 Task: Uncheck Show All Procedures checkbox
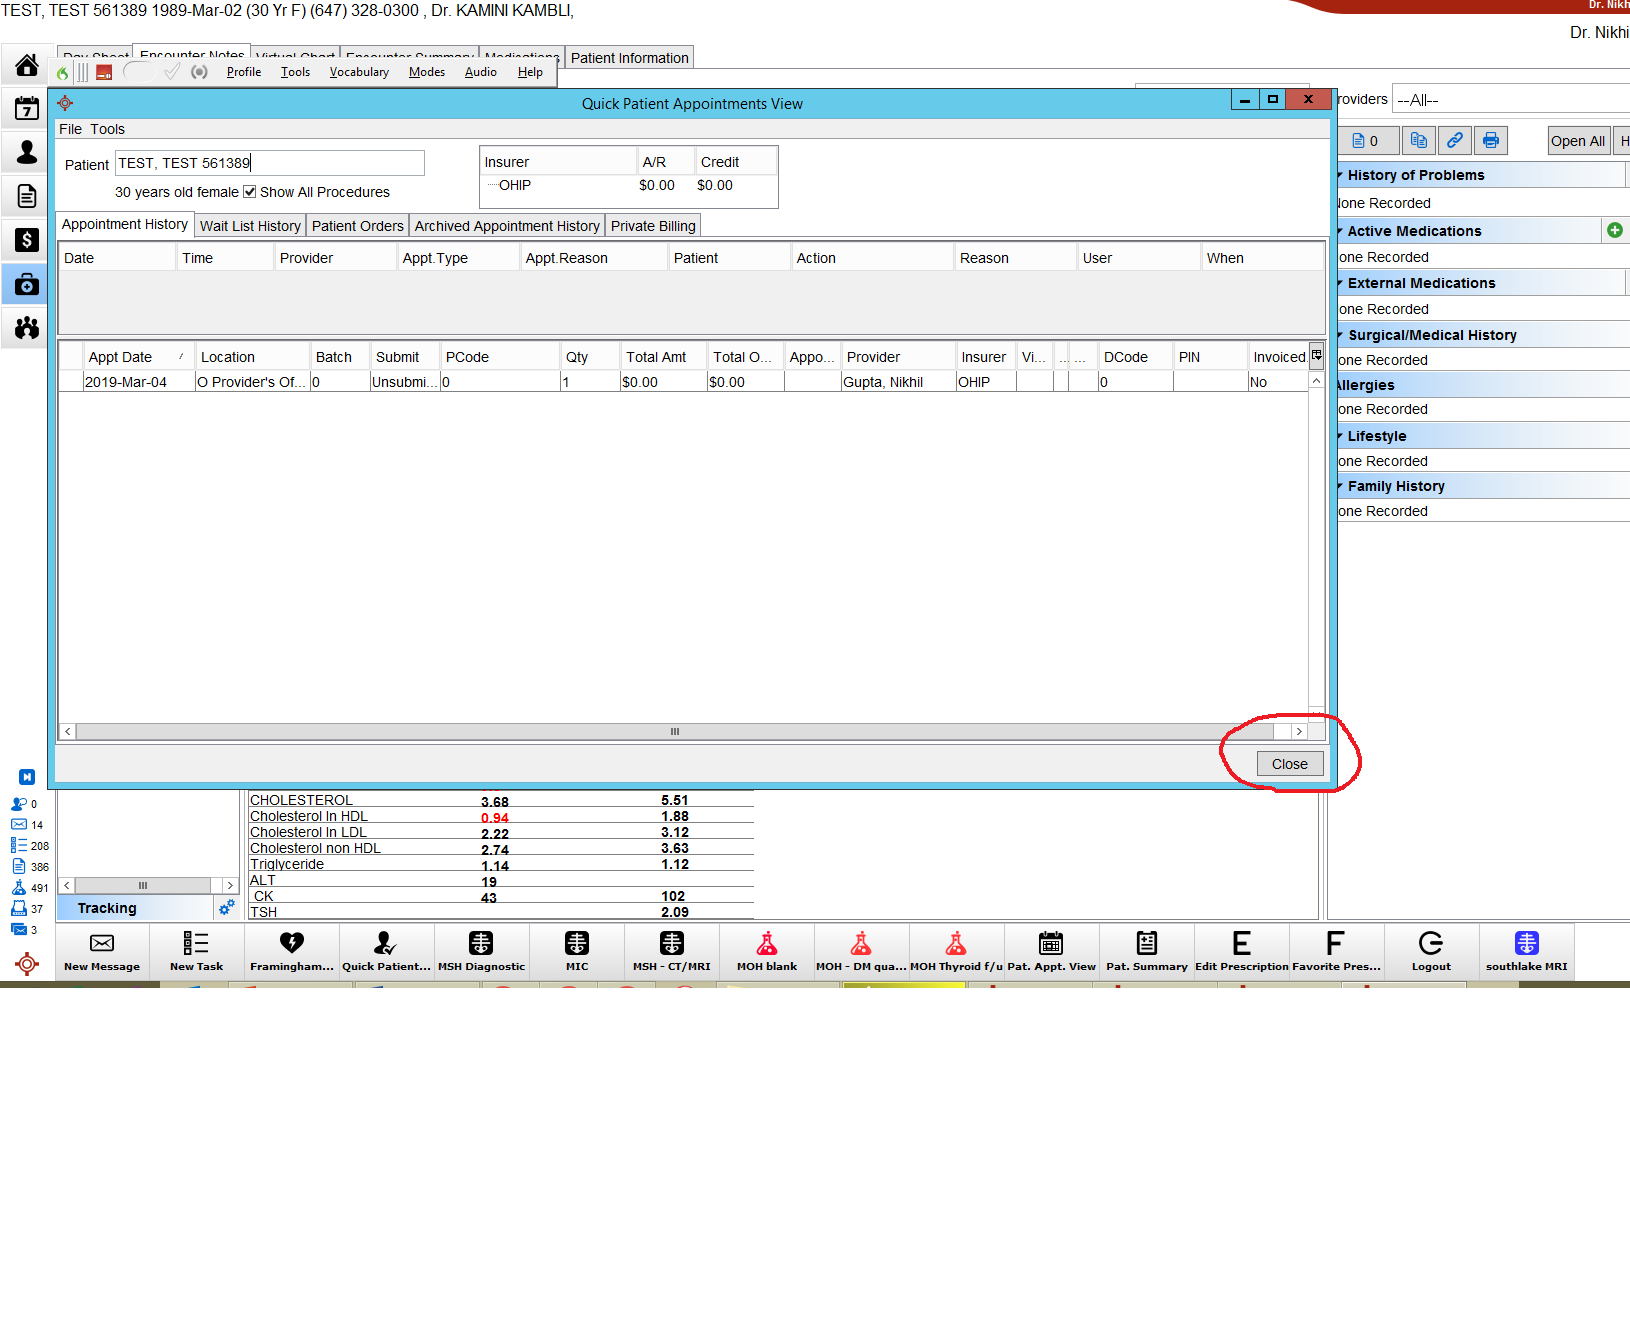pos(250,192)
